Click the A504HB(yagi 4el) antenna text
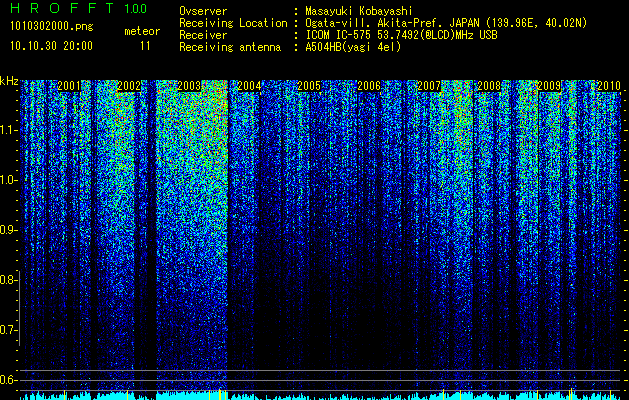Viewport: 629px width, 400px height. coord(353,47)
